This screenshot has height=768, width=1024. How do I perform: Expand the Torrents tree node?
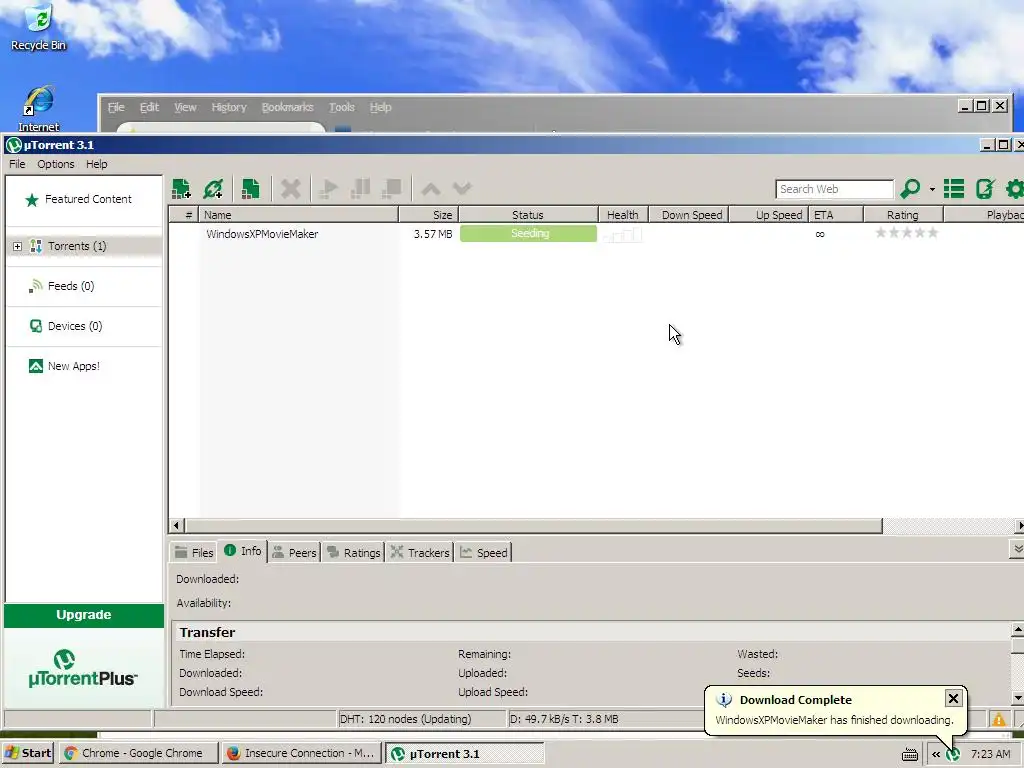(x=18, y=246)
